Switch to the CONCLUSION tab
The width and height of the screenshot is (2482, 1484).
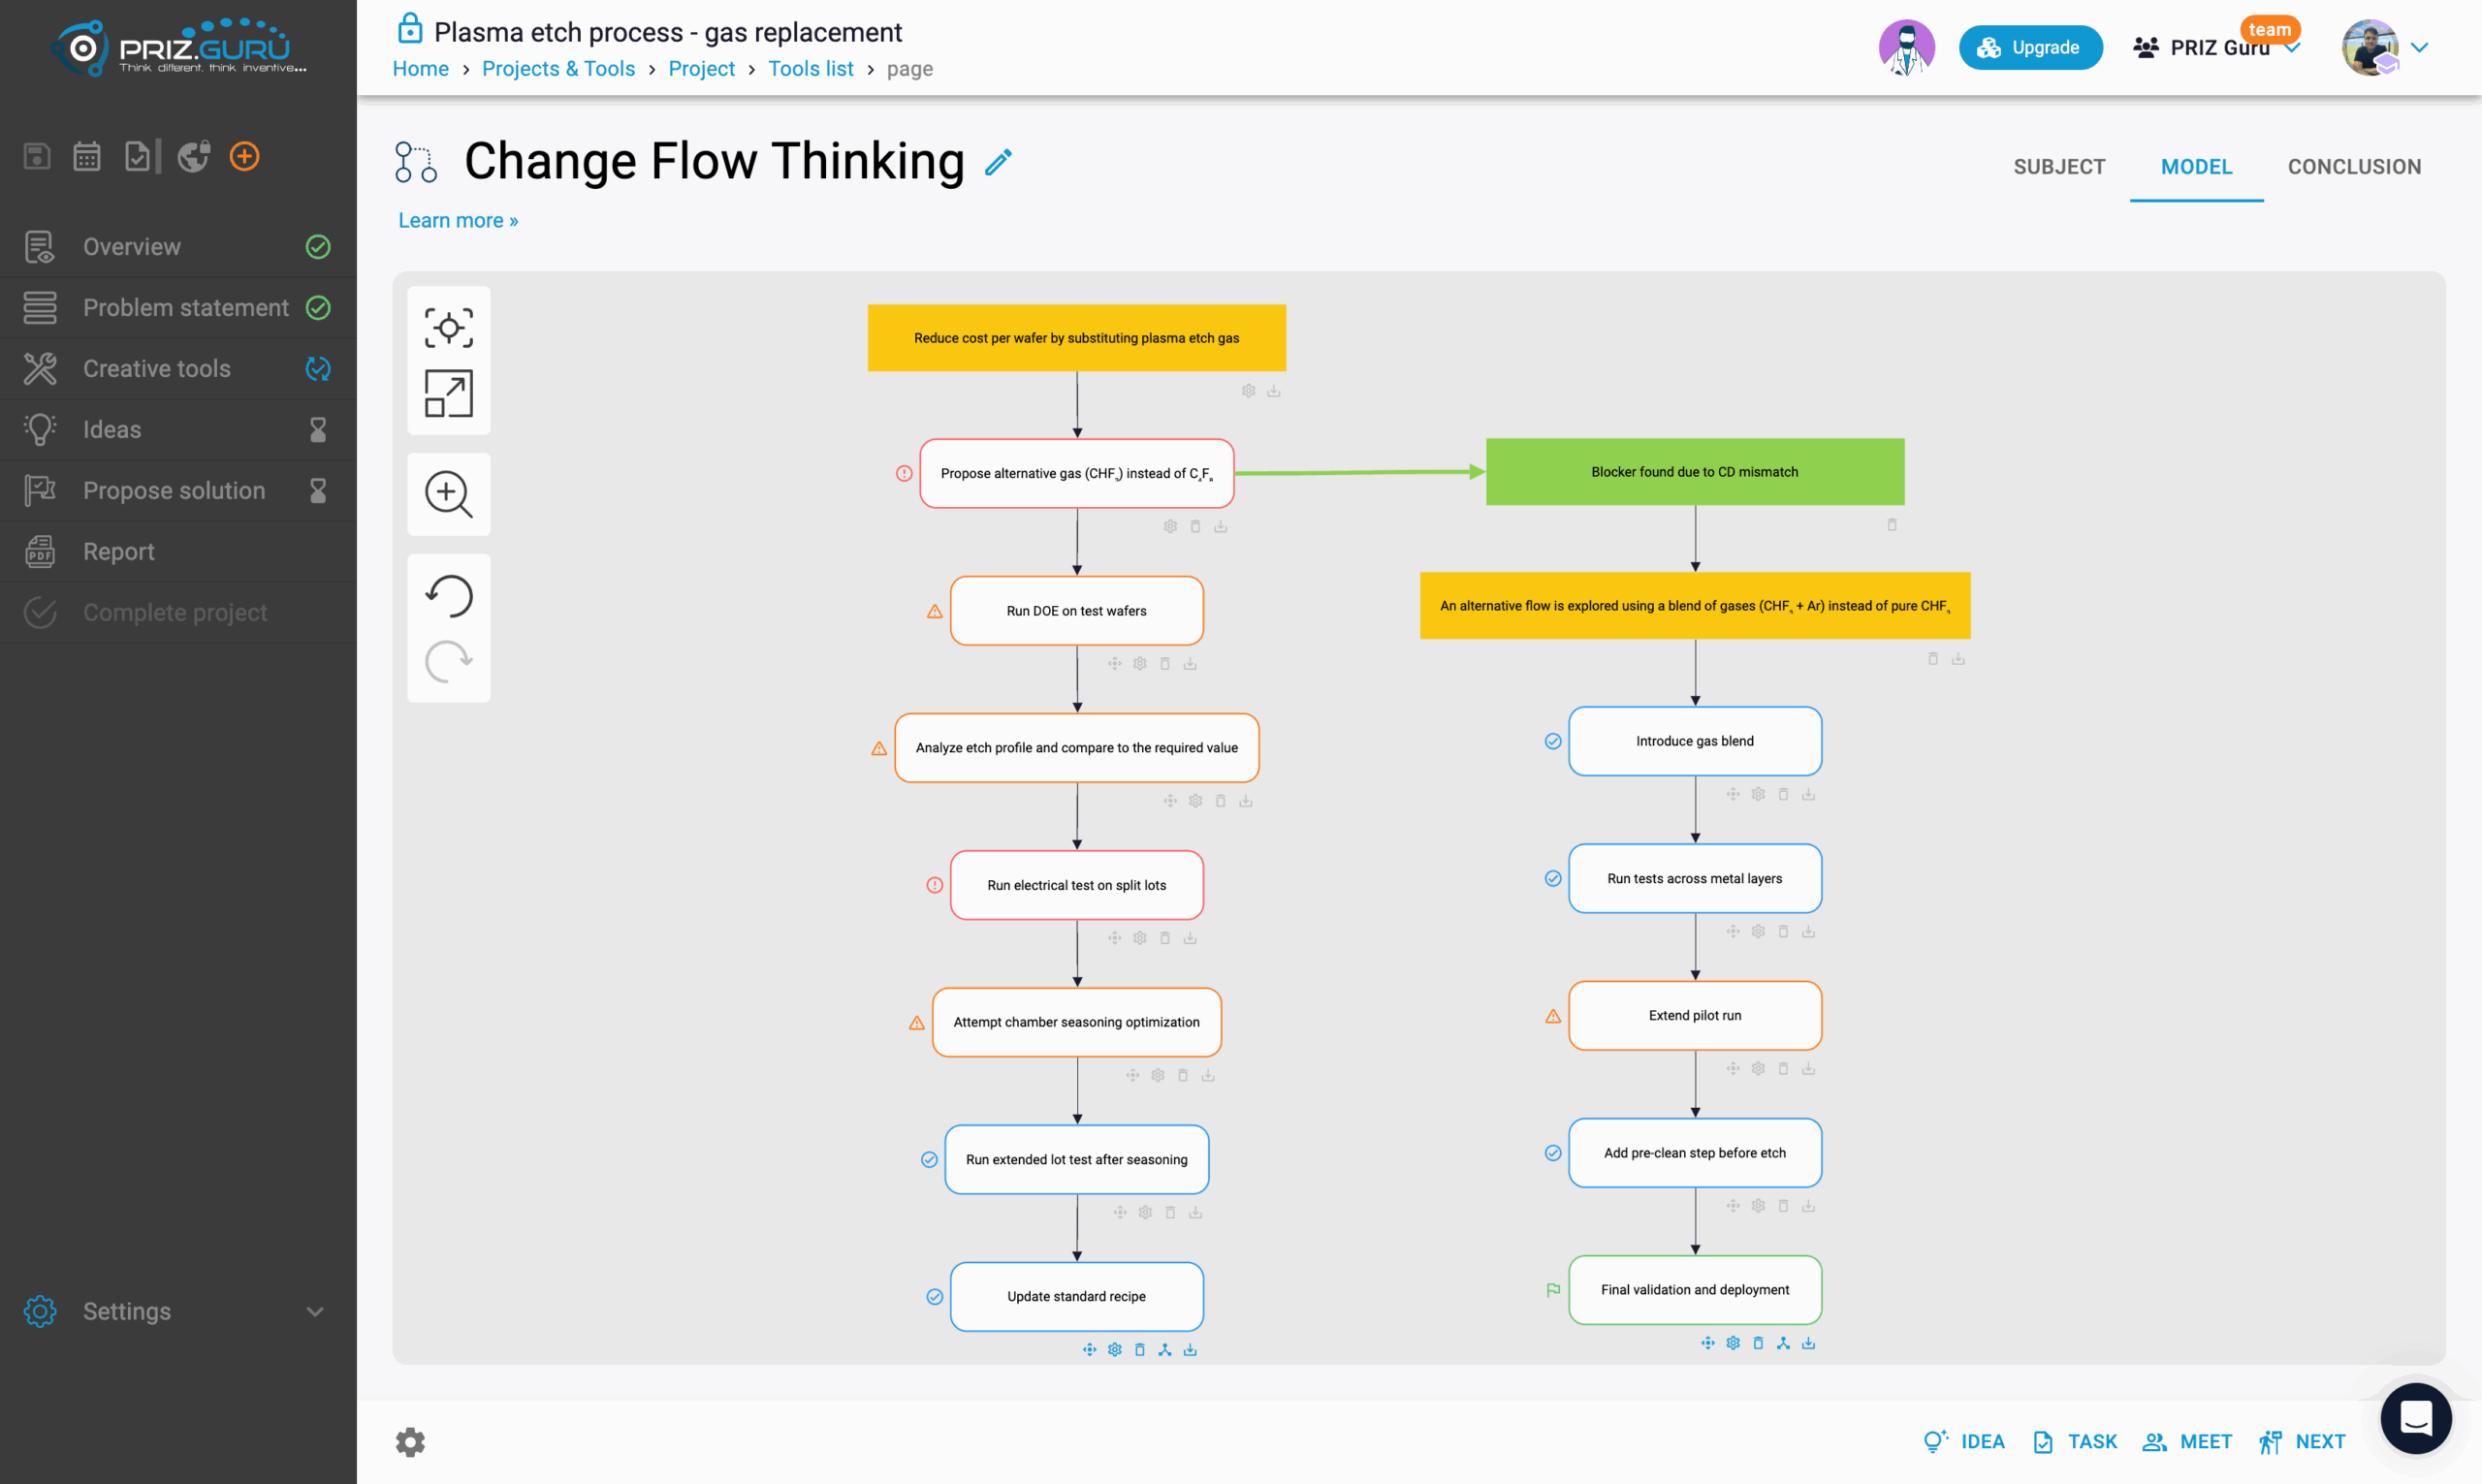(x=2355, y=166)
